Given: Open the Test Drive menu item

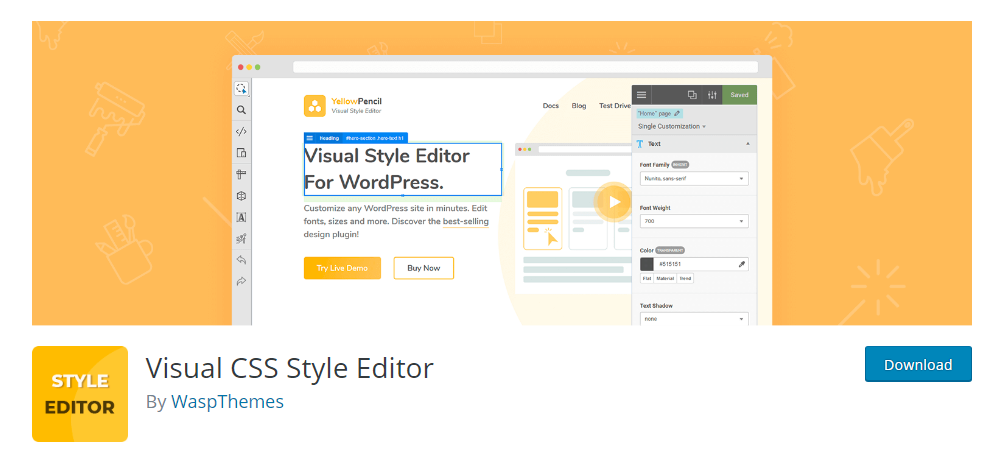Looking at the screenshot, I should pos(615,106).
